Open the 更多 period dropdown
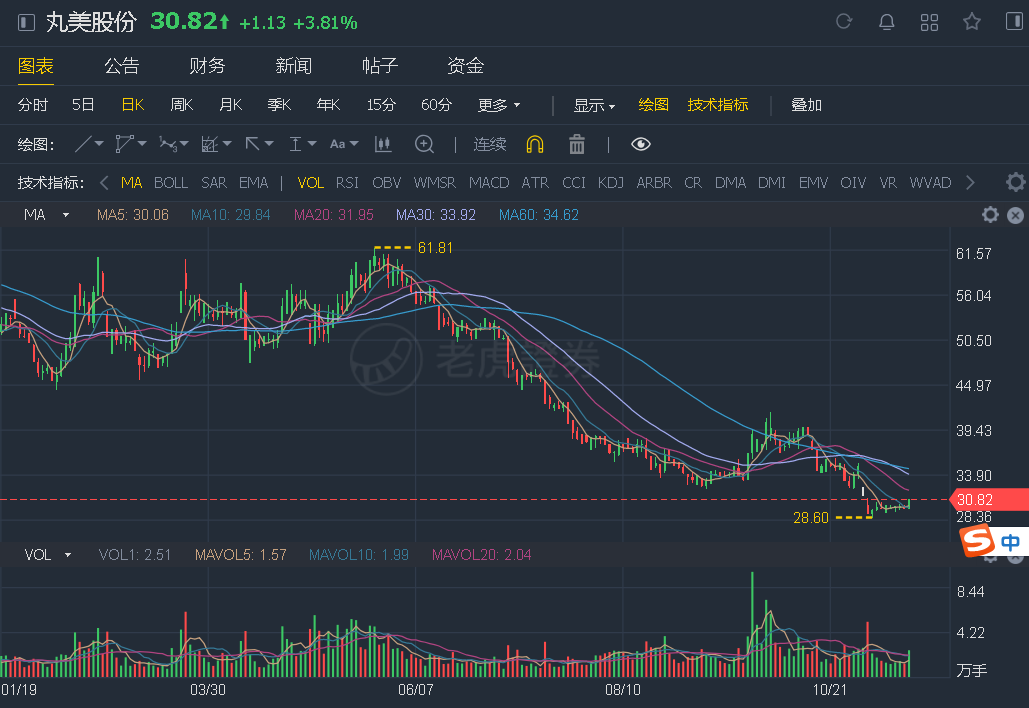This screenshot has width=1029, height=708. pos(499,105)
